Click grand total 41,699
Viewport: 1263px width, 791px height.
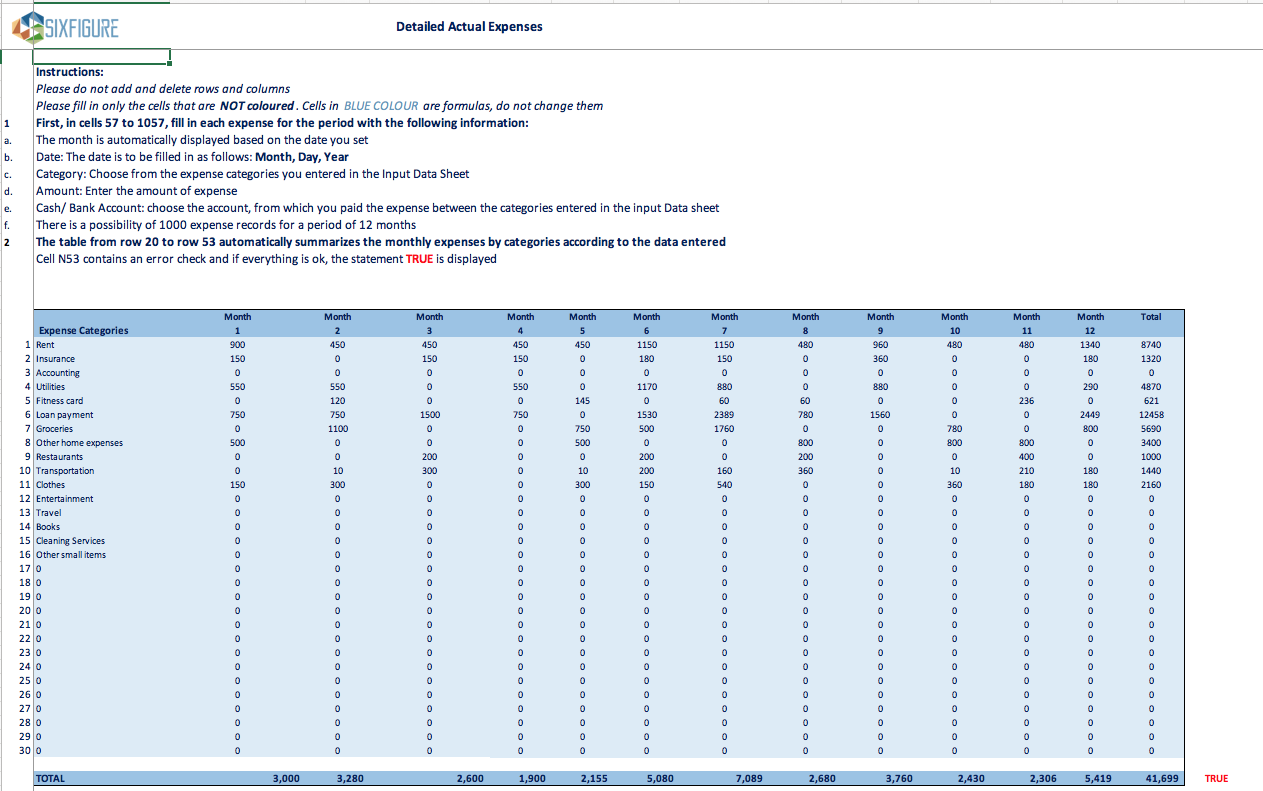pos(1160,778)
